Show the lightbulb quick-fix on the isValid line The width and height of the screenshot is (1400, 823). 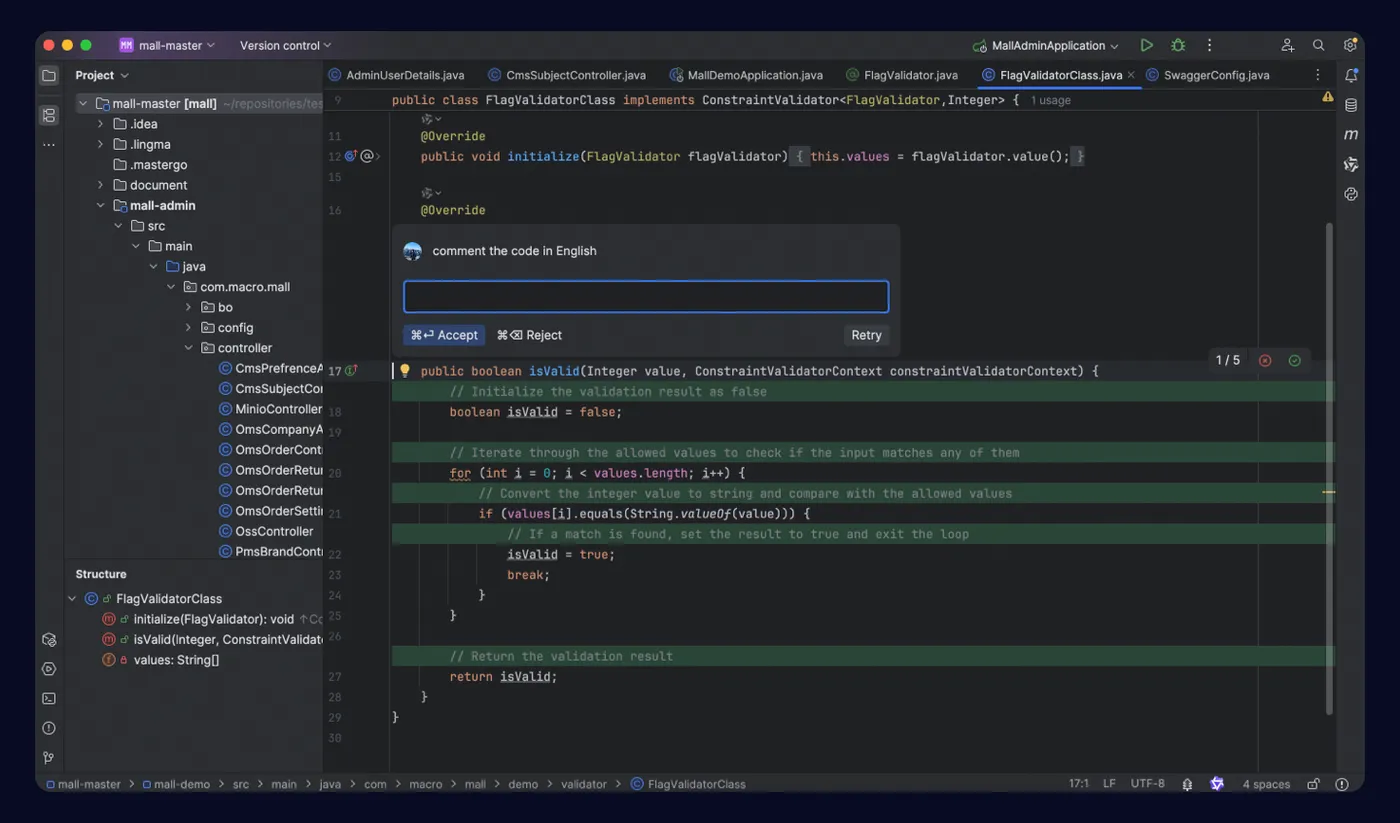[405, 371]
